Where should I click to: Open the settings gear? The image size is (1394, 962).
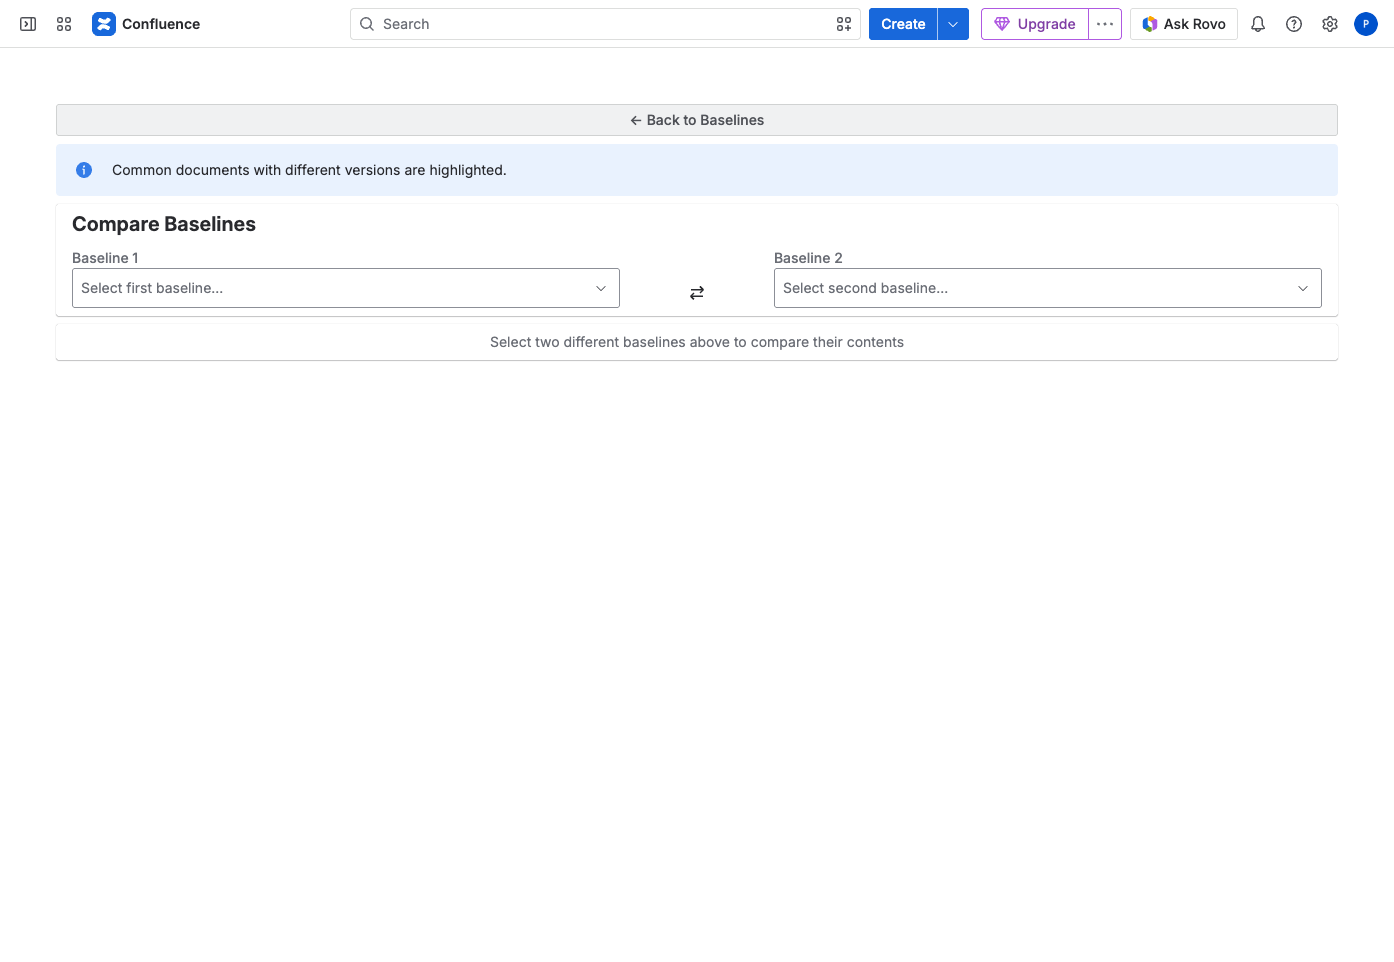1330,24
